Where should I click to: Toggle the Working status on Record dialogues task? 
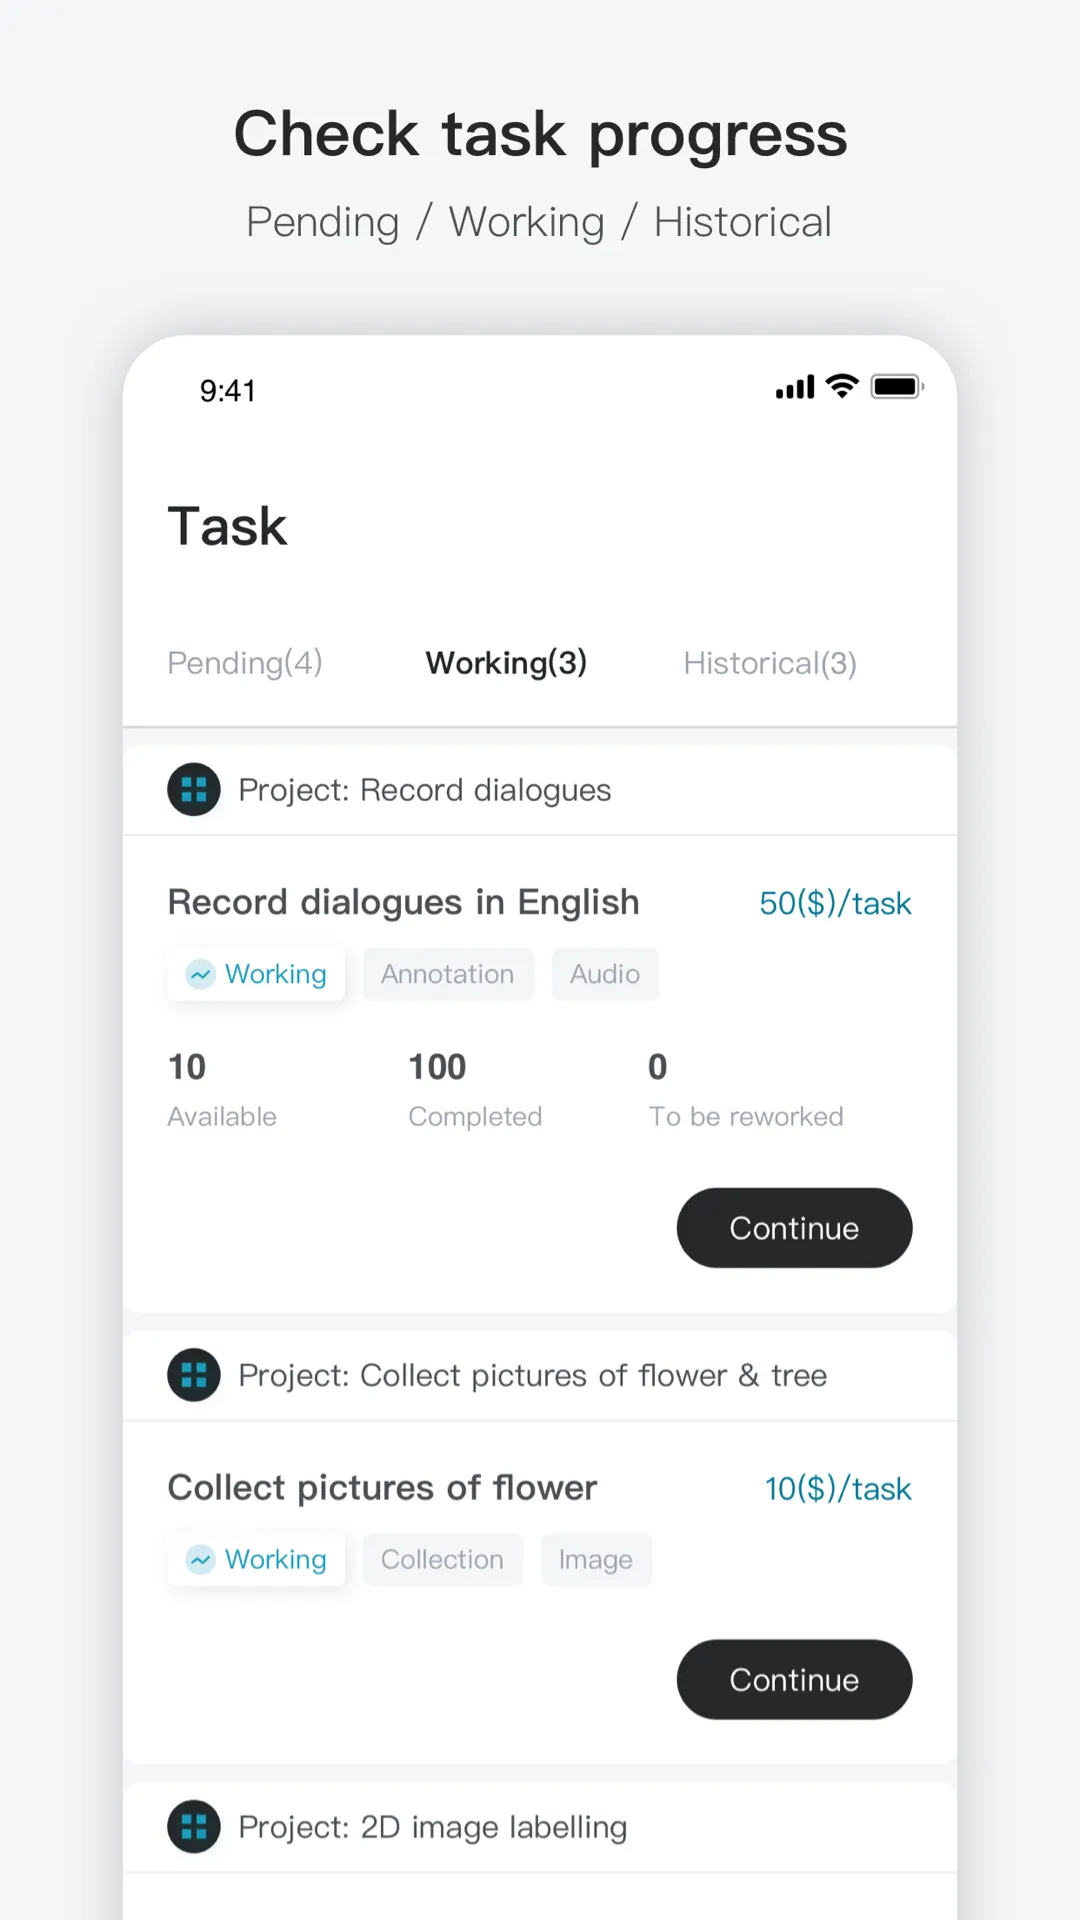pos(256,974)
